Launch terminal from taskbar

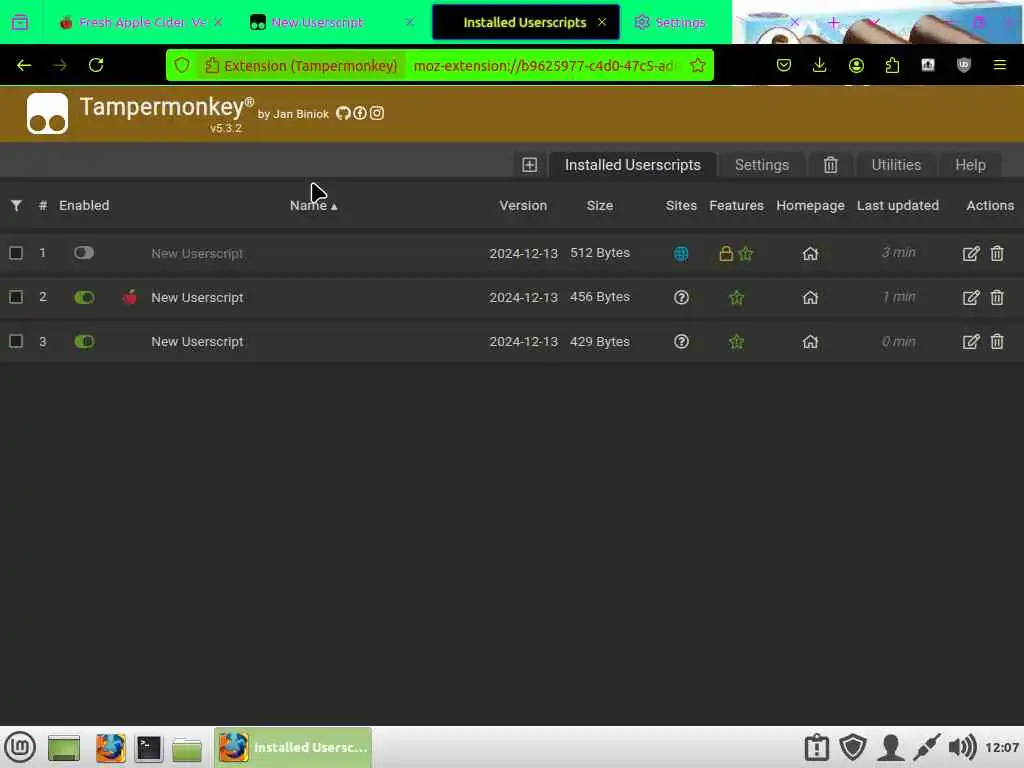(148, 748)
